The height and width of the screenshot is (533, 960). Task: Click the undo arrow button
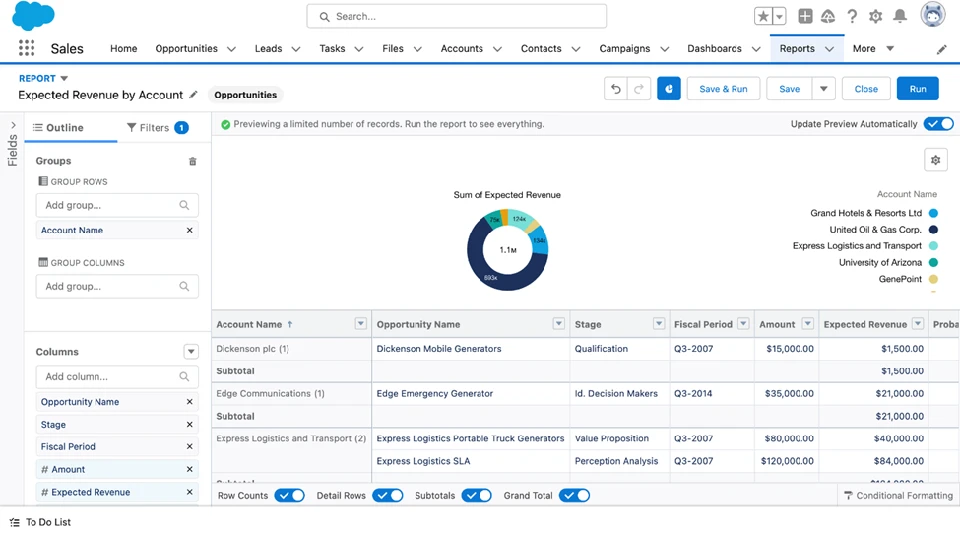click(616, 89)
